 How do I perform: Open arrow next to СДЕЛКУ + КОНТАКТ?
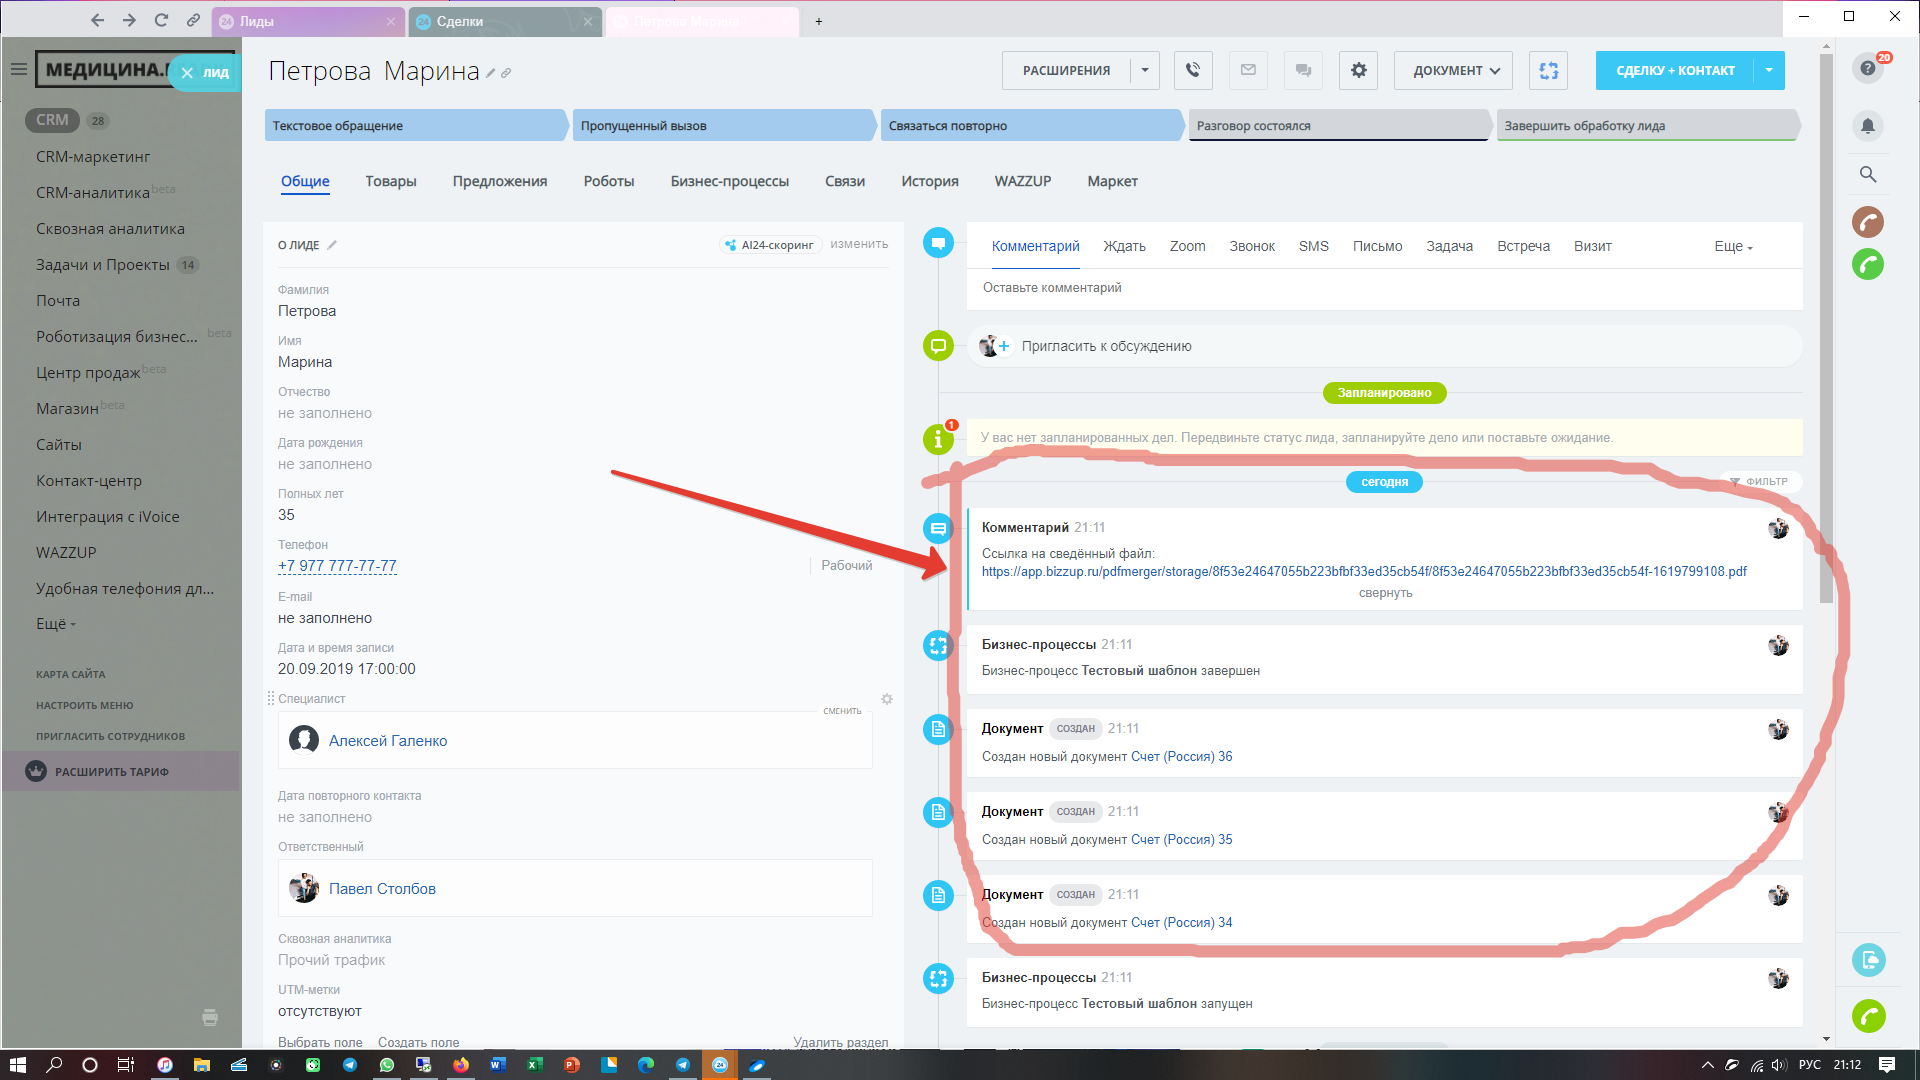point(1769,70)
